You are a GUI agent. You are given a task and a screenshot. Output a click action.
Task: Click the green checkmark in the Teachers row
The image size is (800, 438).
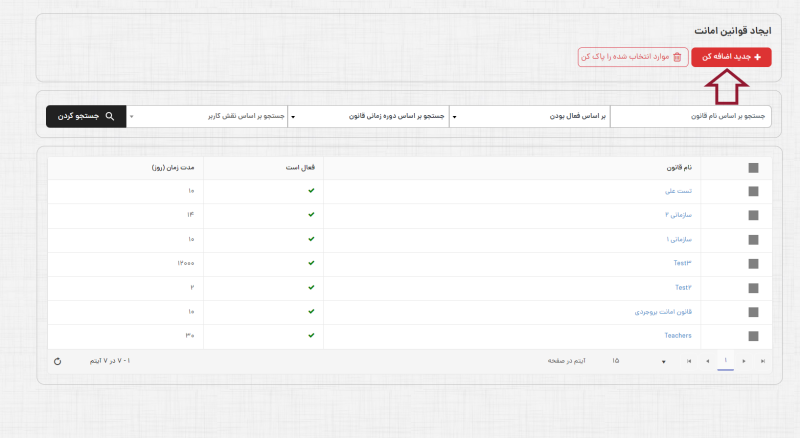point(311,335)
